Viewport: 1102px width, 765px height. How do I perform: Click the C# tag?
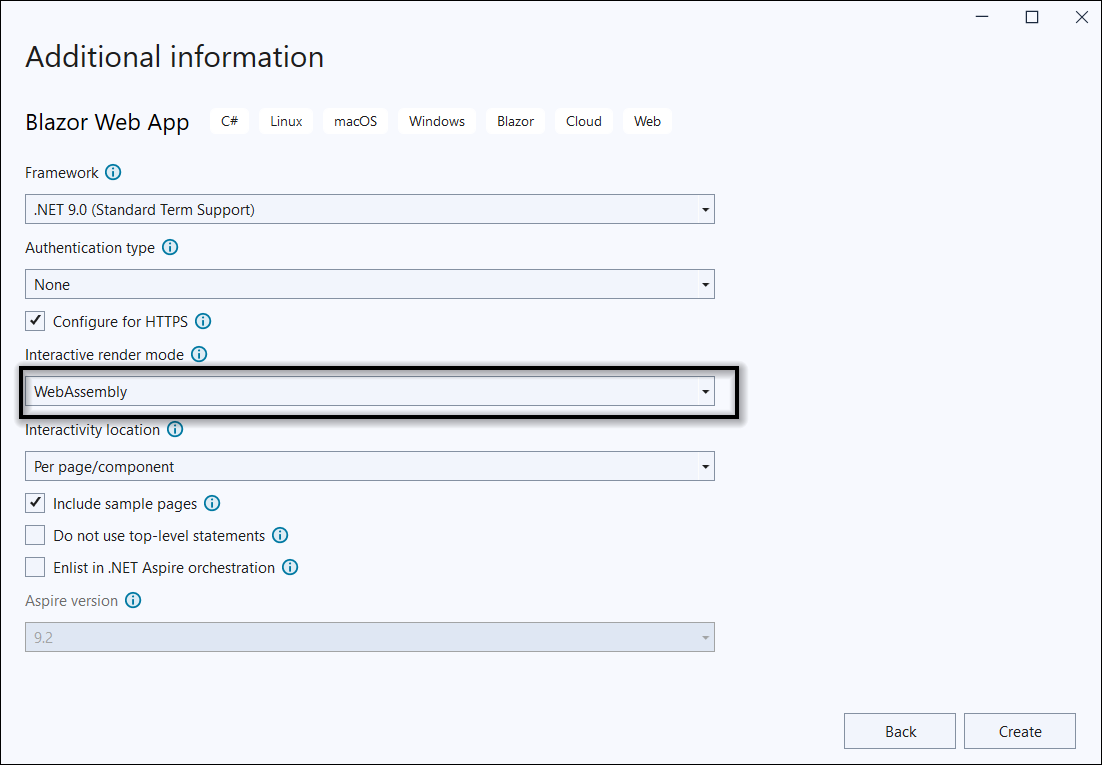(x=229, y=121)
